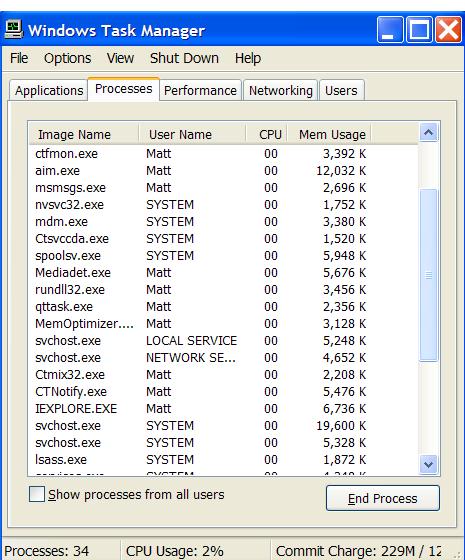Select the lsass.exe process
465x560 pixels.
pos(223,460)
